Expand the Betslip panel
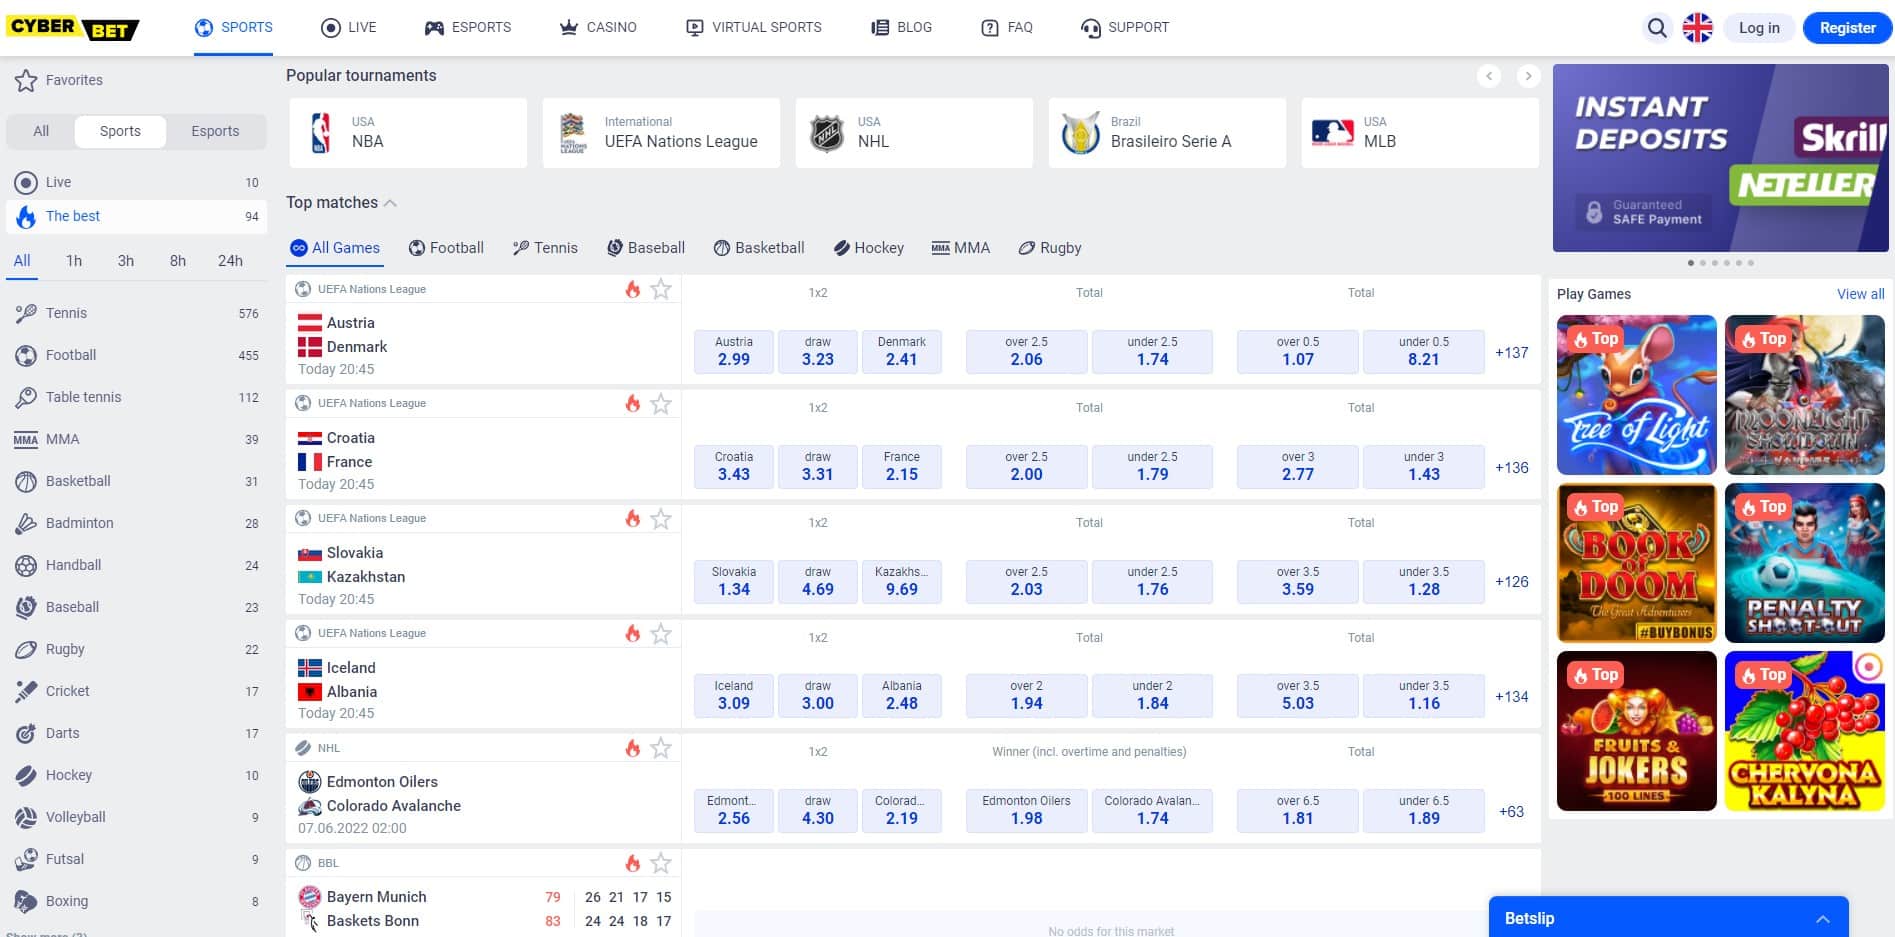This screenshot has height=937, width=1895. click(x=1668, y=918)
